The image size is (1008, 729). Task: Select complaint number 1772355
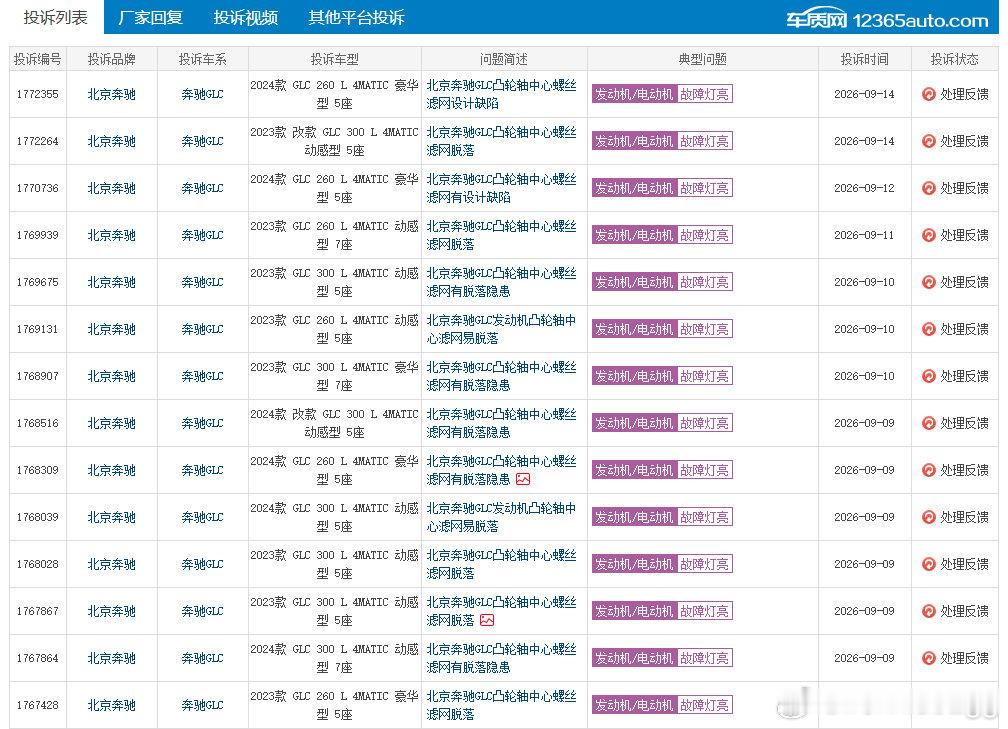[37, 94]
